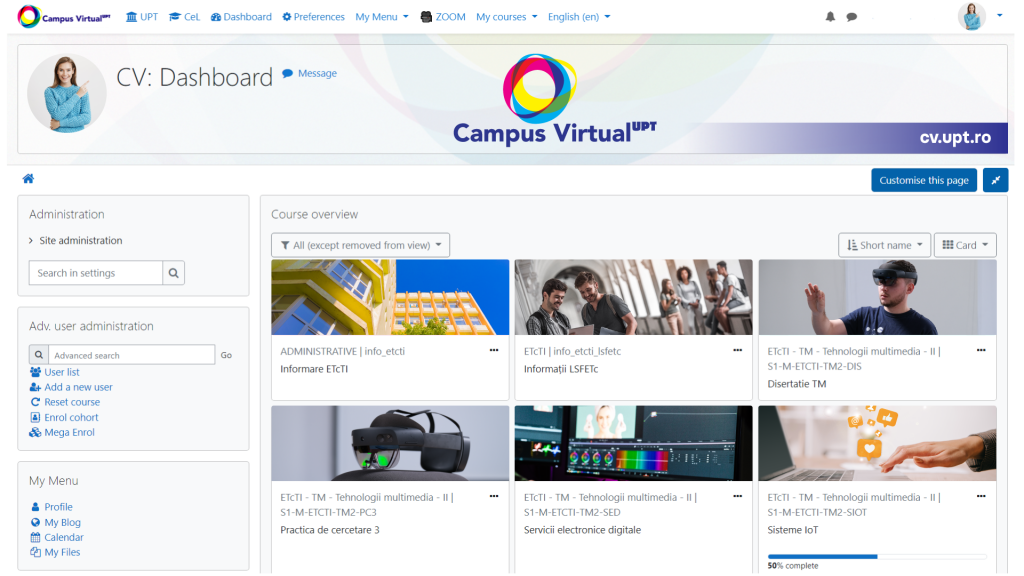Open notifications bell icon
1024x576 pixels.
point(830,17)
